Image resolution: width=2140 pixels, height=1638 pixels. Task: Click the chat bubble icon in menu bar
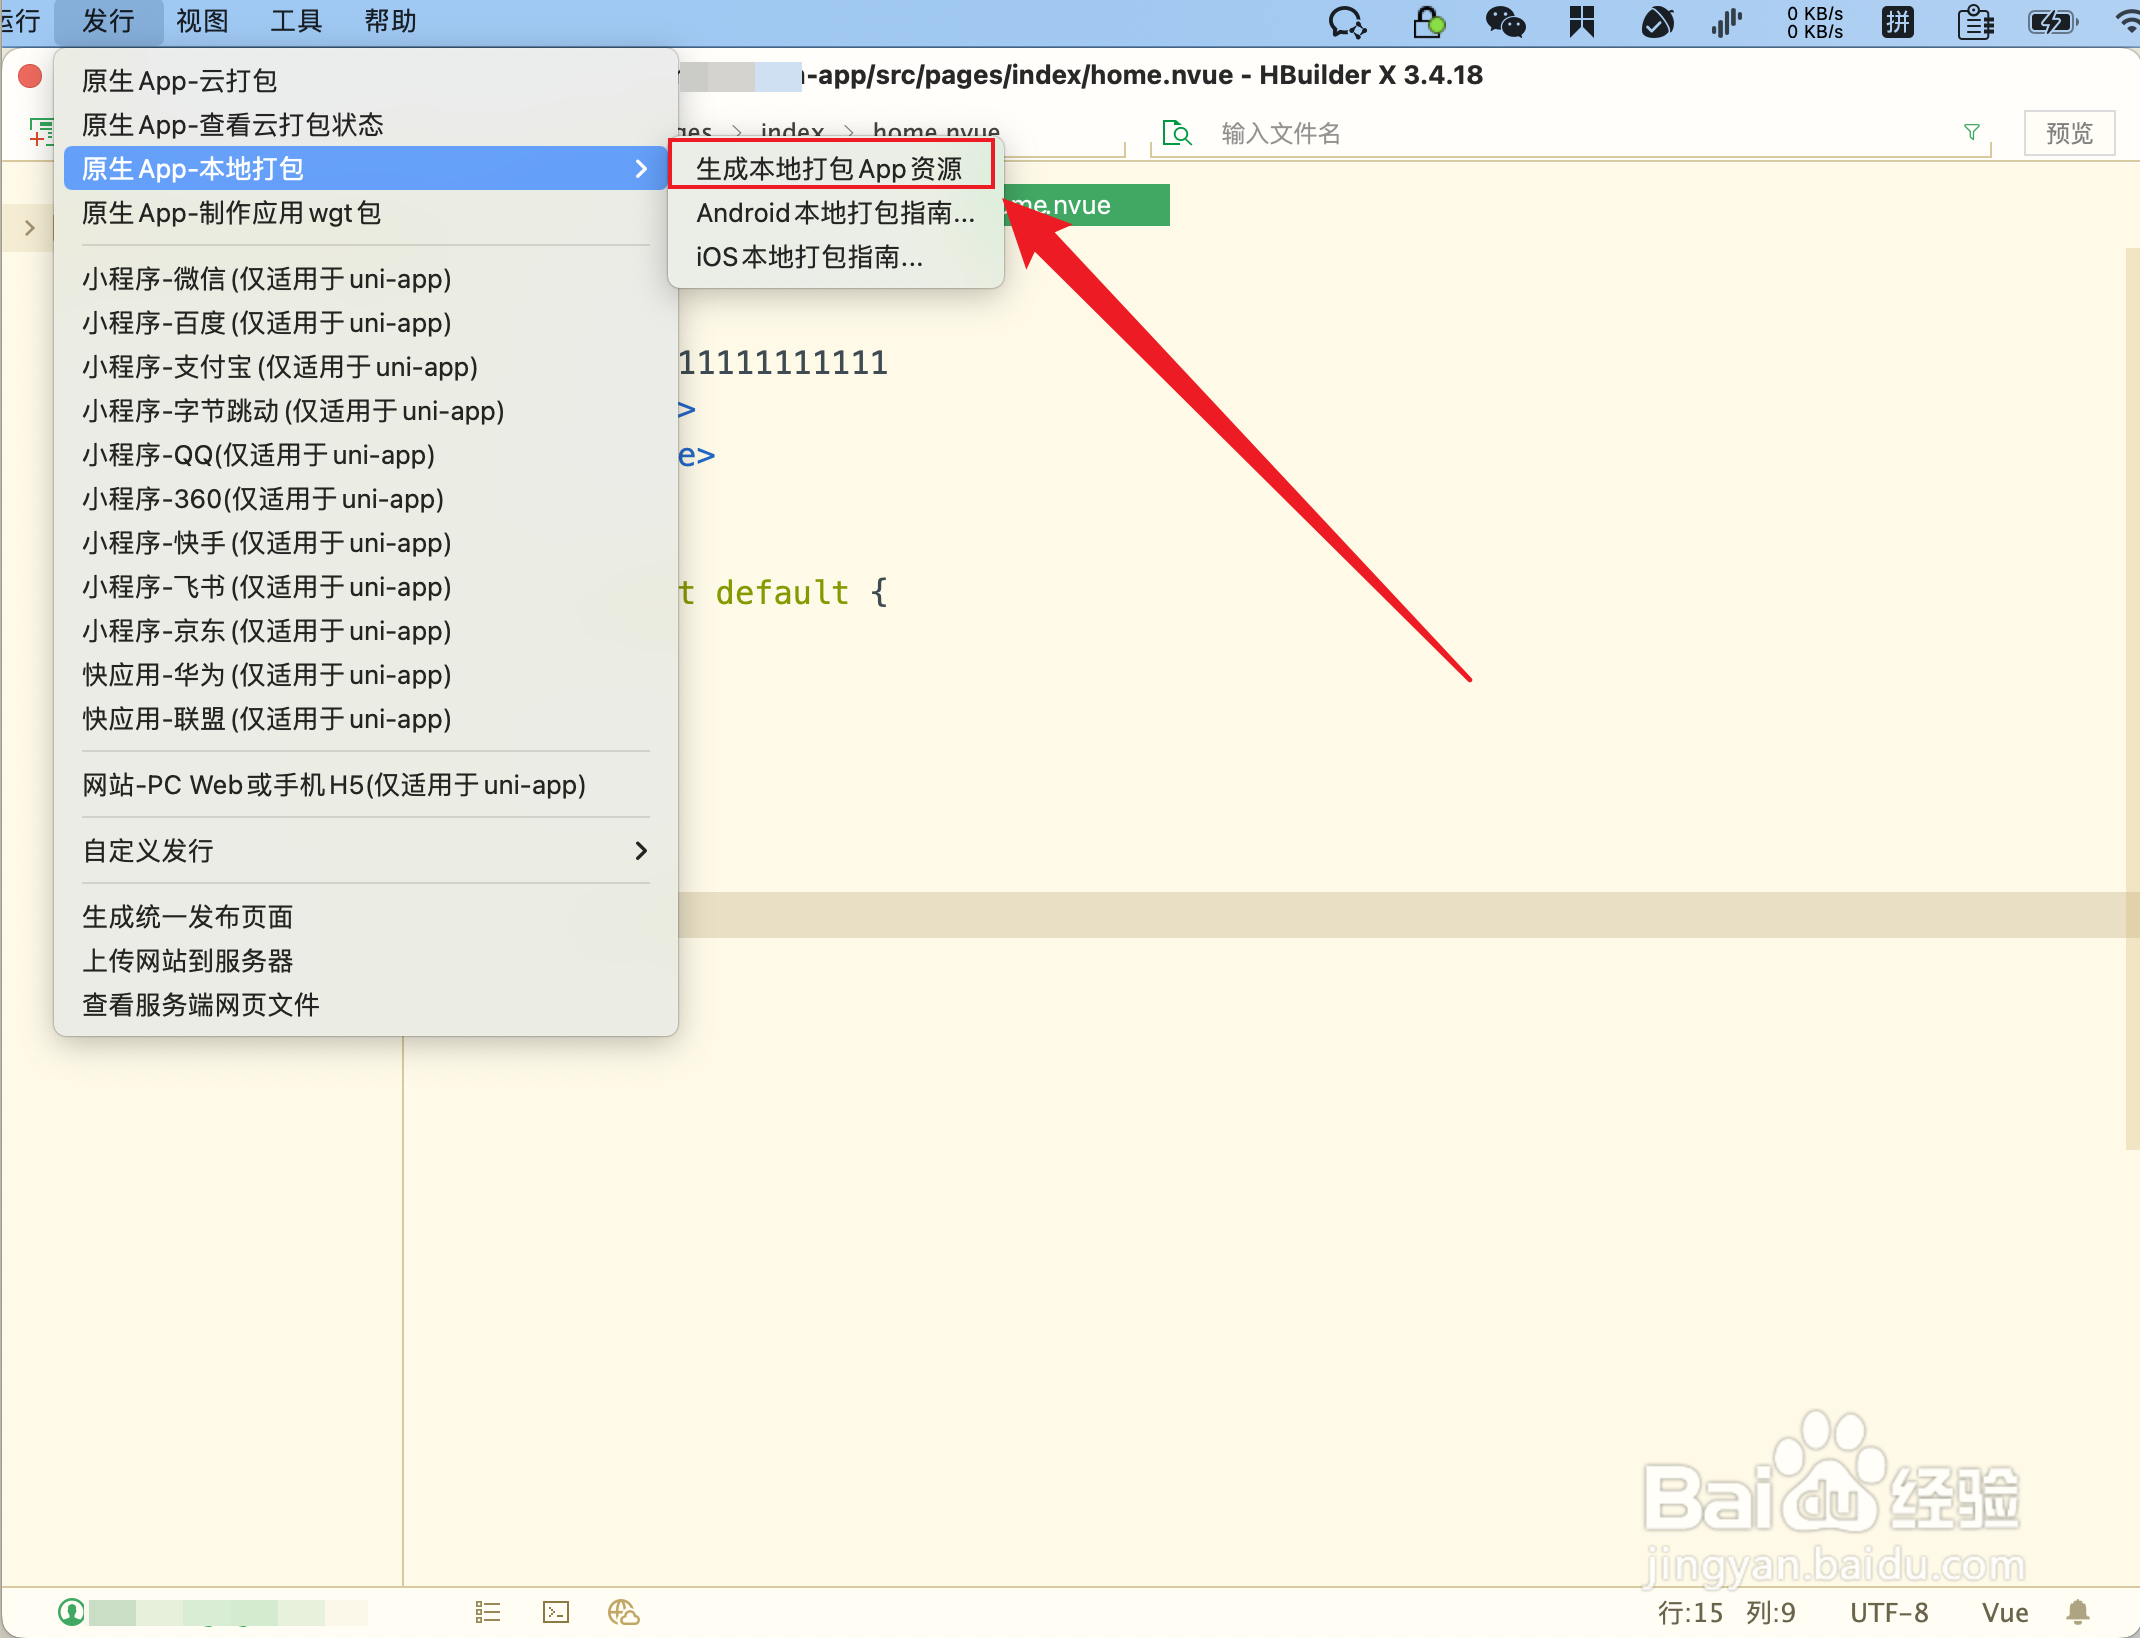pos(1347,21)
